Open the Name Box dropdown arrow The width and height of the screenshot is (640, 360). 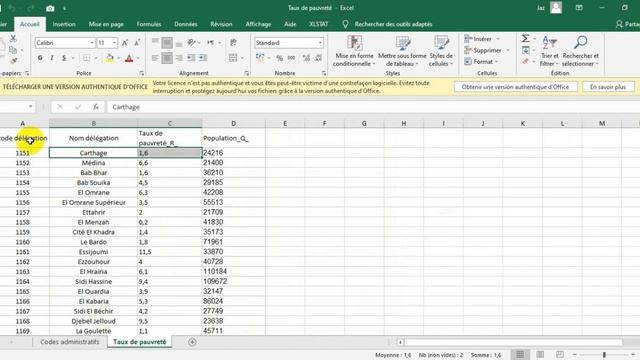(31, 107)
